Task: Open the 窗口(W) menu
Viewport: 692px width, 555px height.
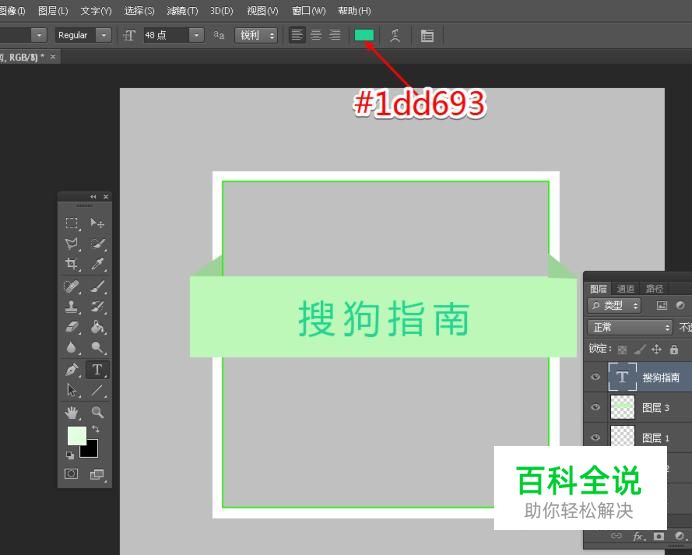Action: 308,11
